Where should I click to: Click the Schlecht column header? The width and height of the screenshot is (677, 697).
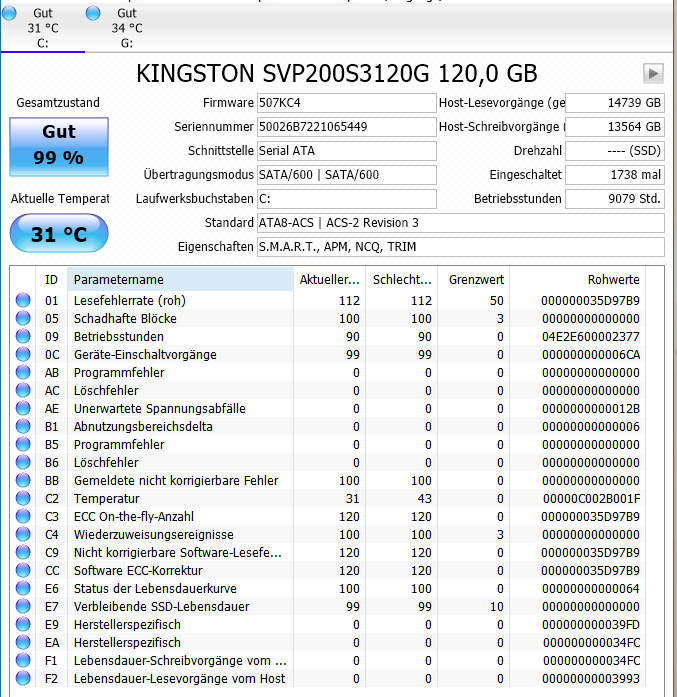tap(401, 280)
